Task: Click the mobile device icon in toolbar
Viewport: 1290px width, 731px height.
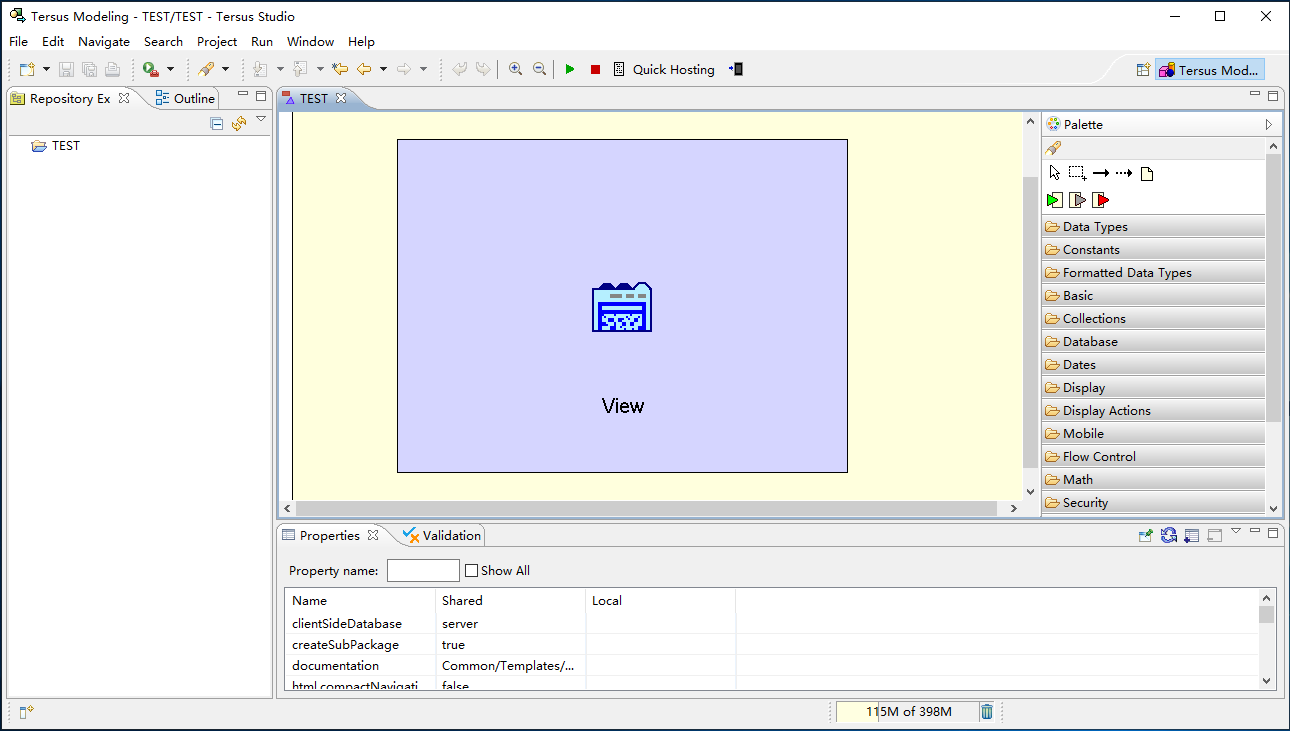Action: click(x=736, y=69)
